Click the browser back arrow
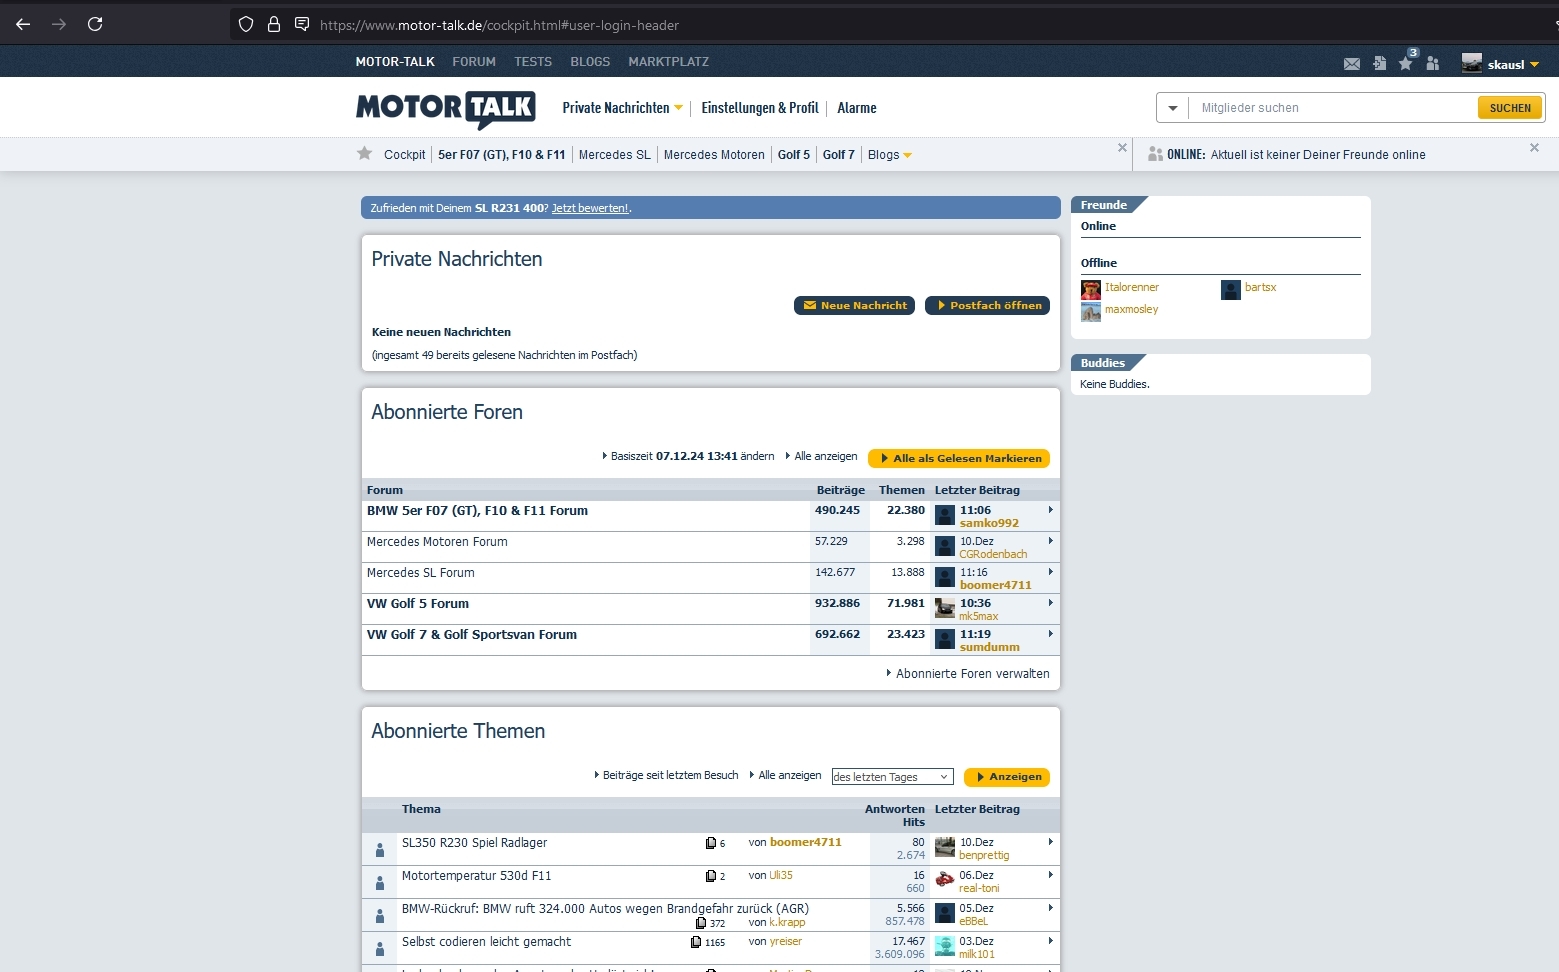 pyautogui.click(x=23, y=24)
